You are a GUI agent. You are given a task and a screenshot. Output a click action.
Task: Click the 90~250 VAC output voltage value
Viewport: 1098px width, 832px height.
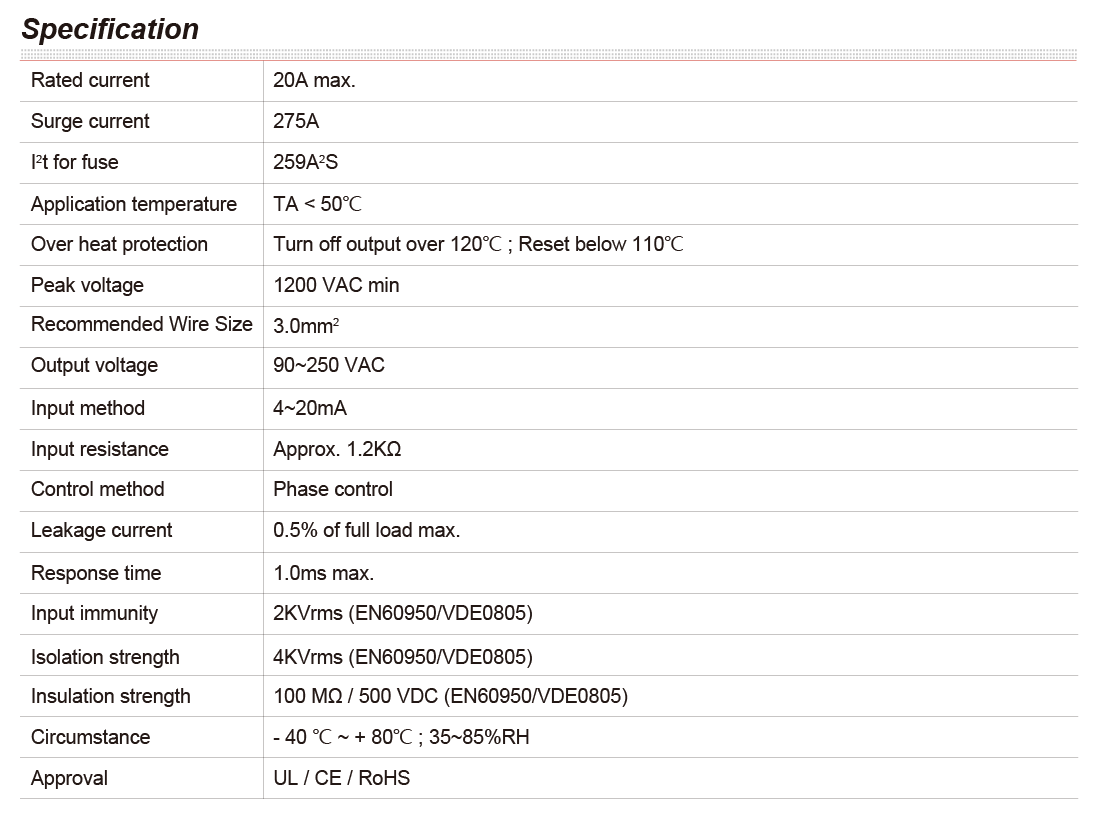click(328, 365)
